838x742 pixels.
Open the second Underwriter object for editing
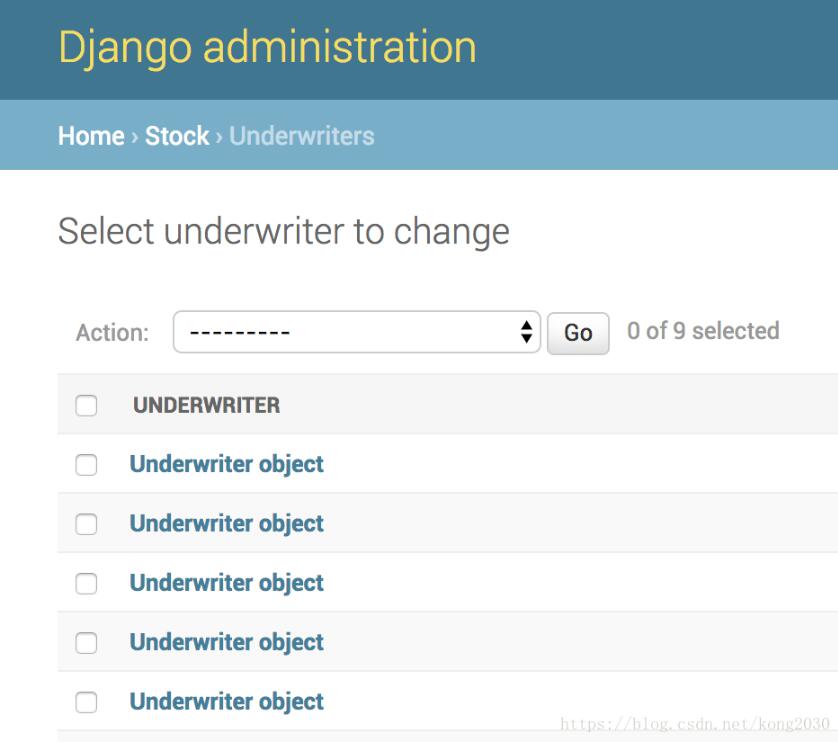(224, 521)
